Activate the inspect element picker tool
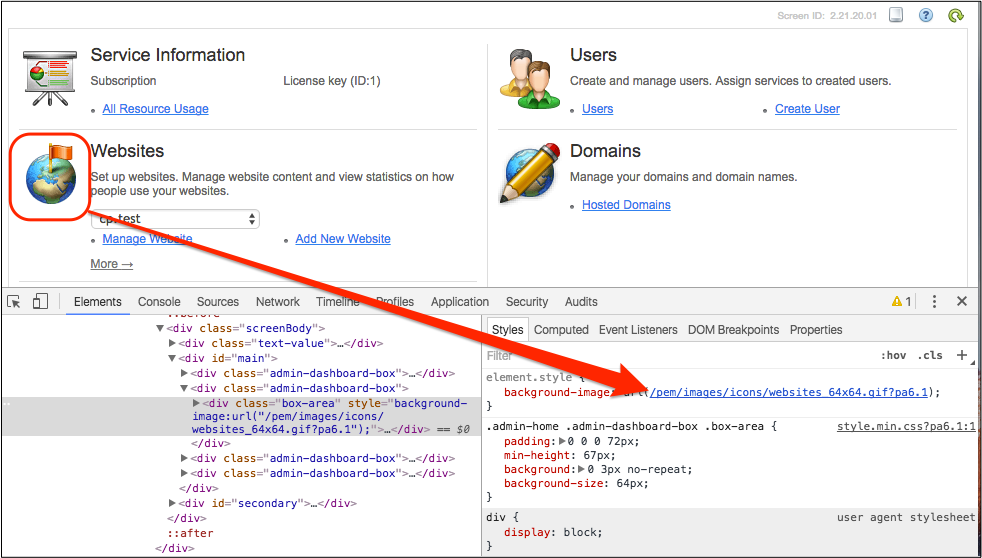The image size is (982, 558). tap(15, 301)
